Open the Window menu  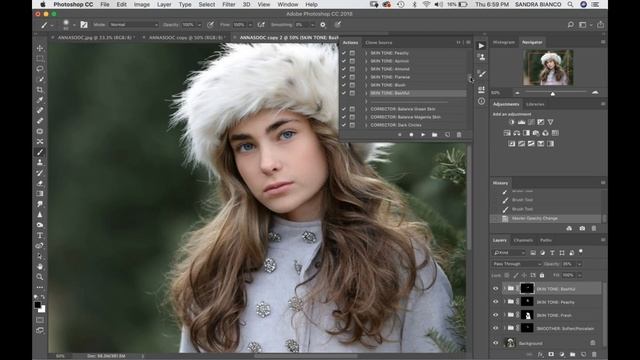click(x=288, y=4)
